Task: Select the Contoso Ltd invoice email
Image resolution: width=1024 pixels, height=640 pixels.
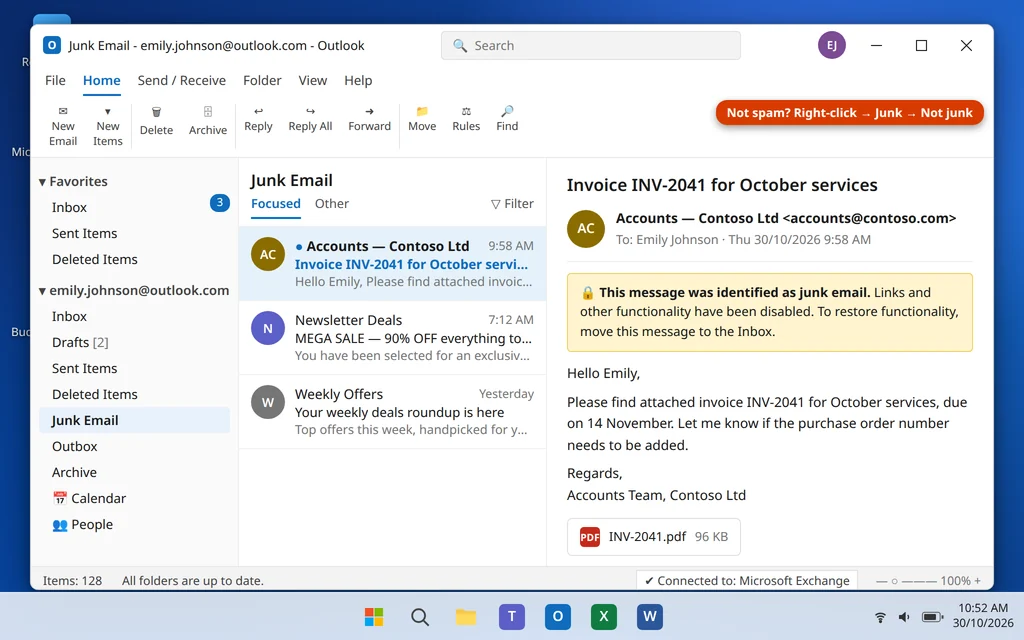Action: [x=392, y=264]
